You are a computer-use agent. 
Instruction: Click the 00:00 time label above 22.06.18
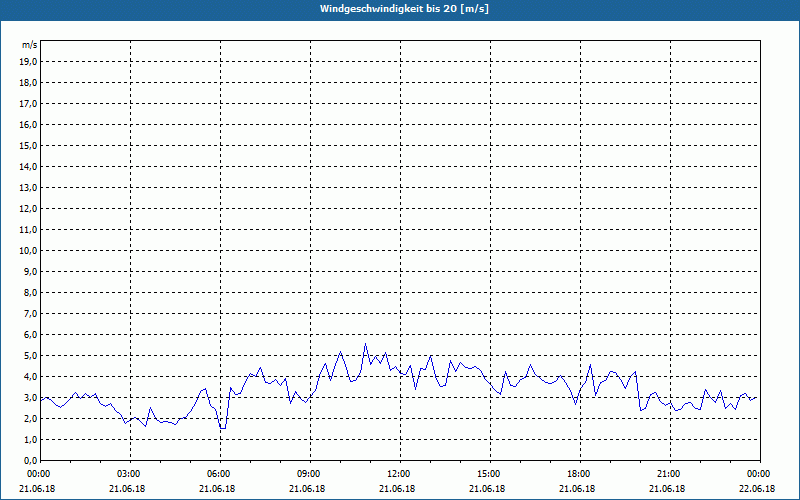click(x=758, y=474)
